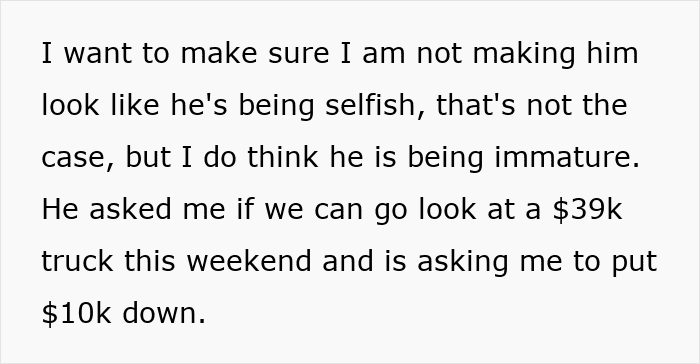
Task: Click the word 'look' starting second line
Action: pos(70,105)
